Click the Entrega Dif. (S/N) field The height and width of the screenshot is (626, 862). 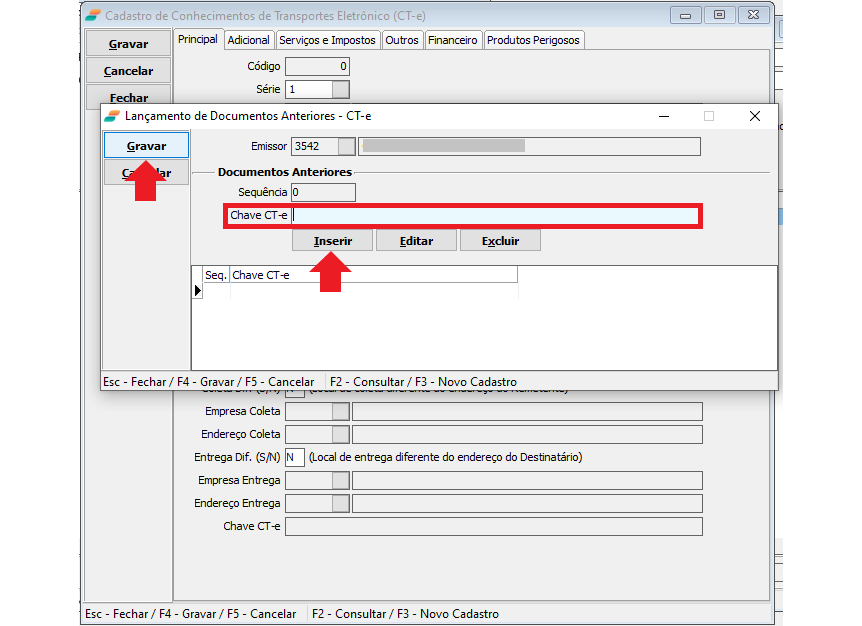pos(294,458)
